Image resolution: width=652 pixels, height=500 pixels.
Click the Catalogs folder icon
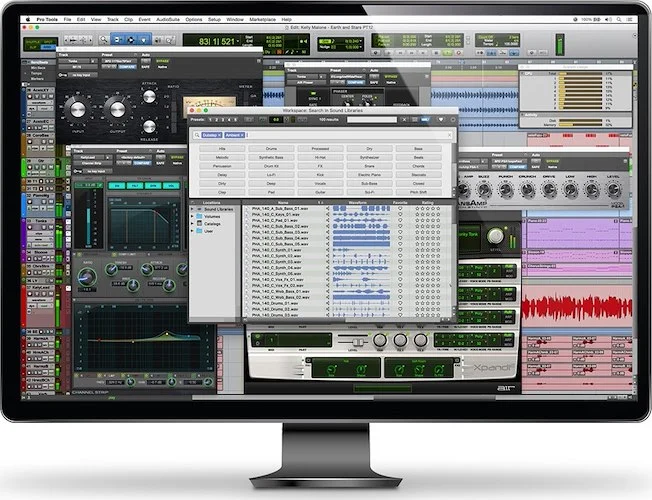click(201, 223)
